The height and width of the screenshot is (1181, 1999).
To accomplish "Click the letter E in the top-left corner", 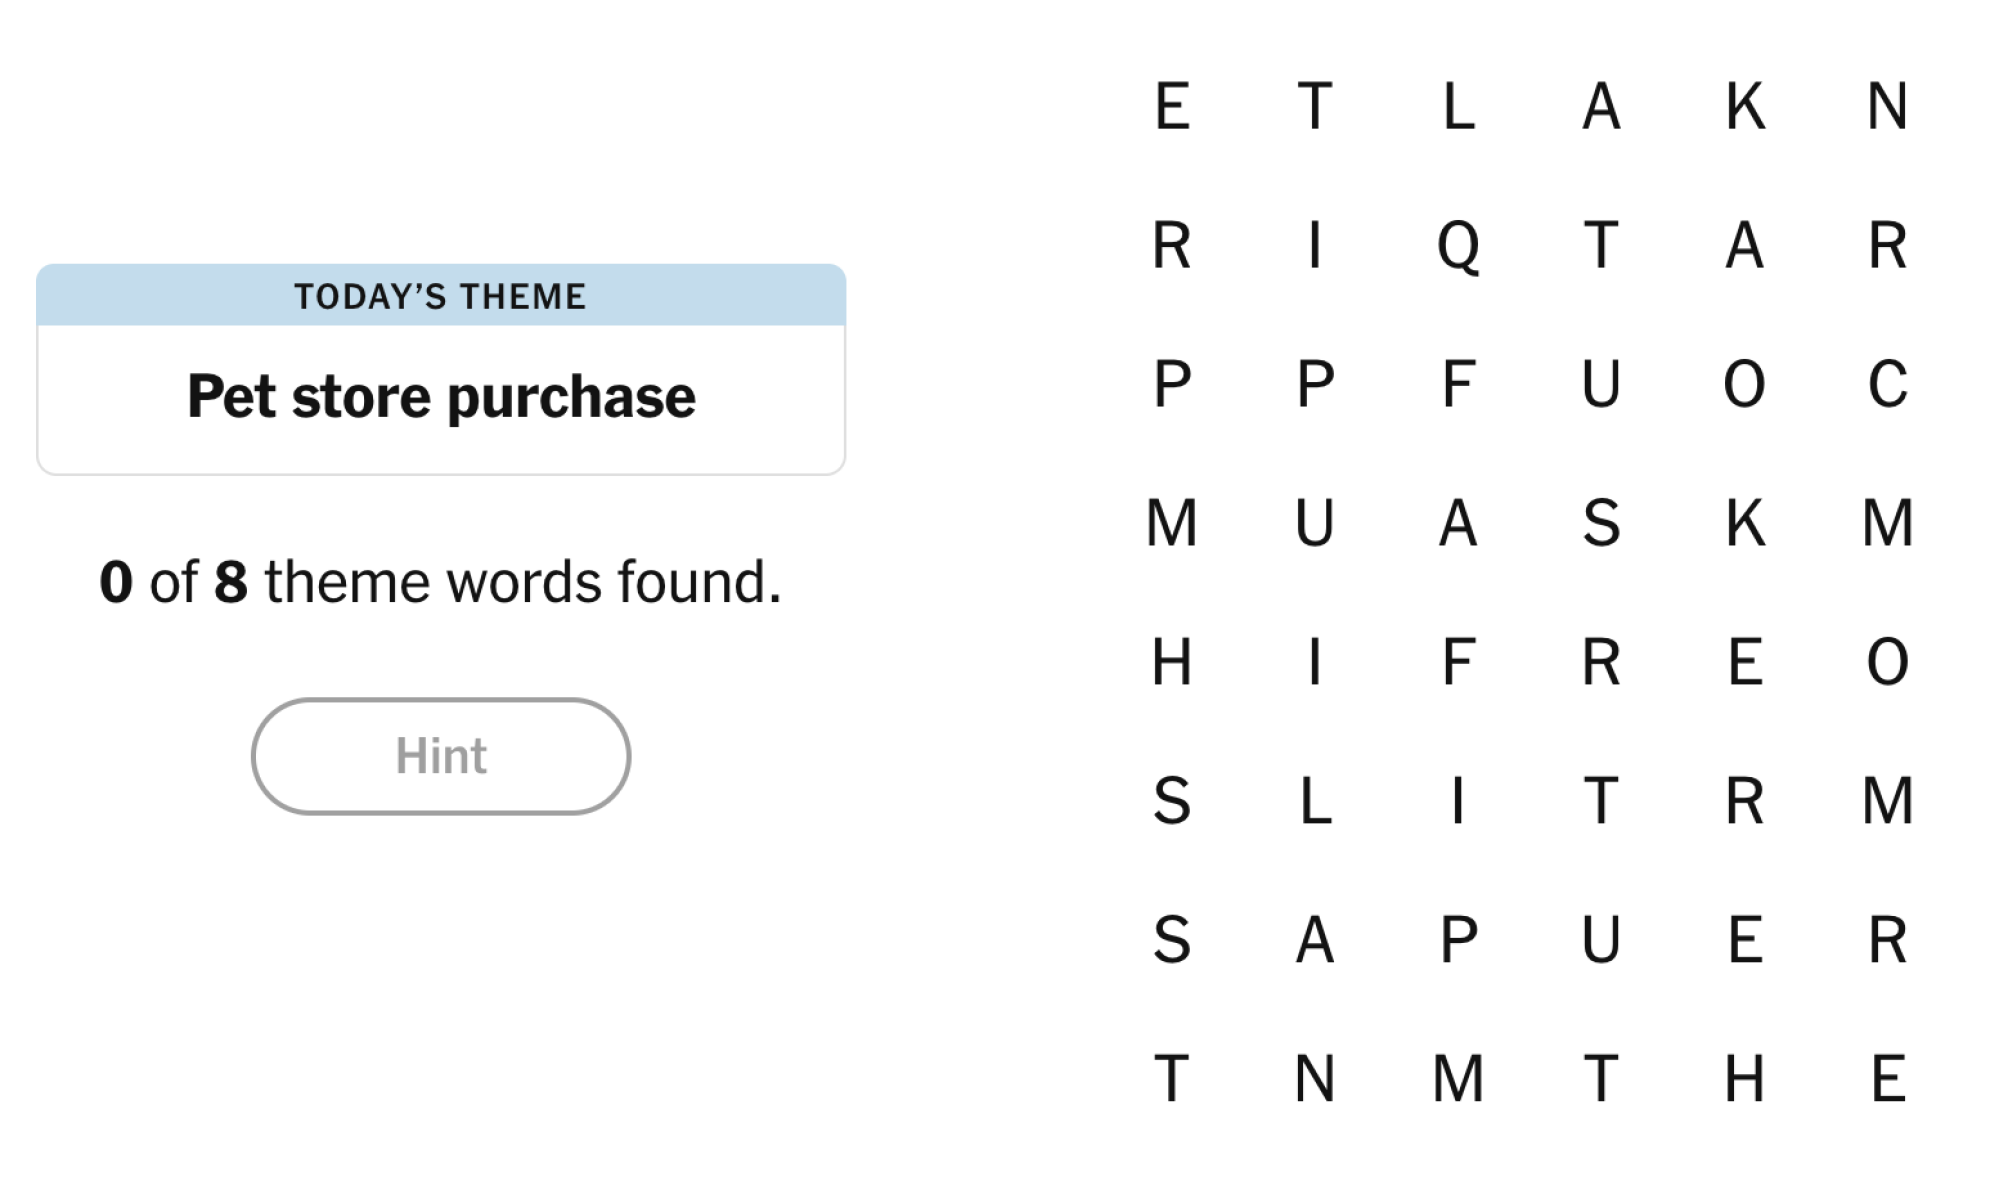I will click(x=1170, y=106).
